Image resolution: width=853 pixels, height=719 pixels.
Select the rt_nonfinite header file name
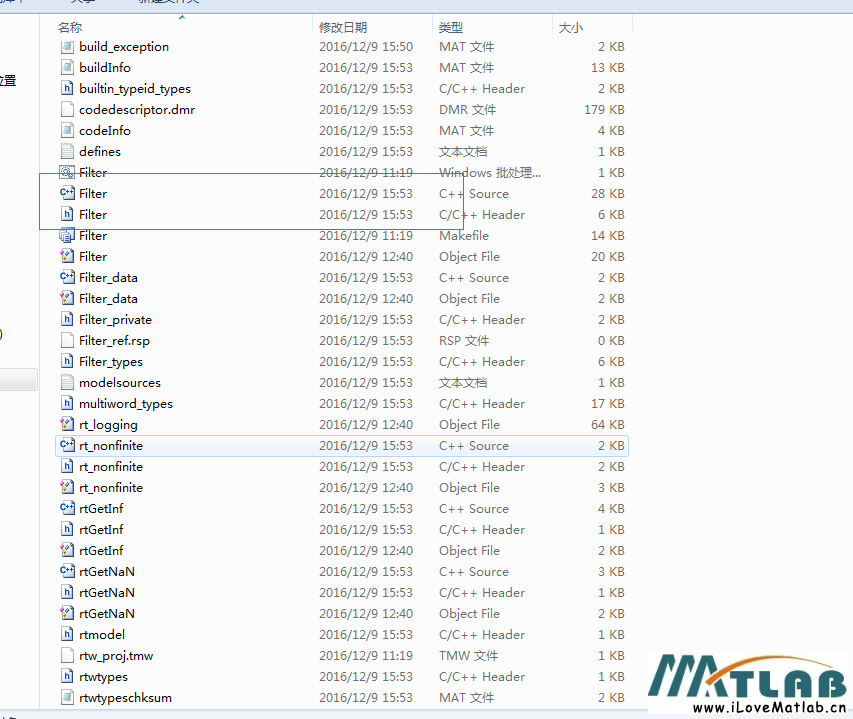[x=111, y=467]
